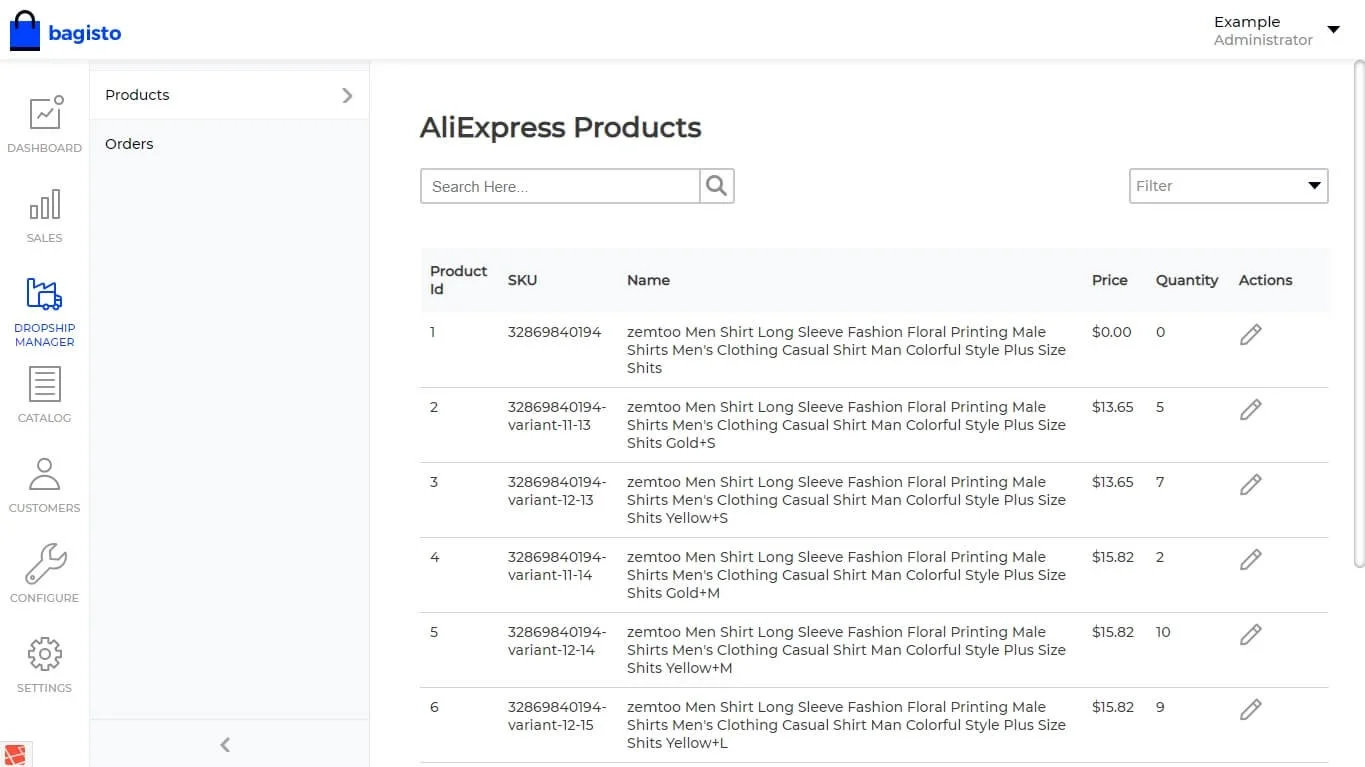
Task: Click the bagisto logo
Action: coord(66,31)
